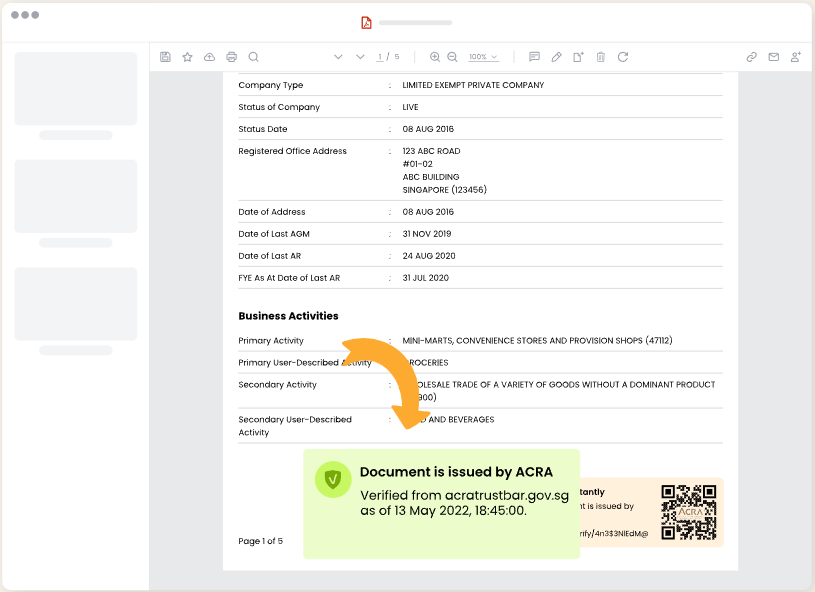Click the cloud upload icon
Image resolution: width=815 pixels, height=592 pixels.
tap(209, 57)
